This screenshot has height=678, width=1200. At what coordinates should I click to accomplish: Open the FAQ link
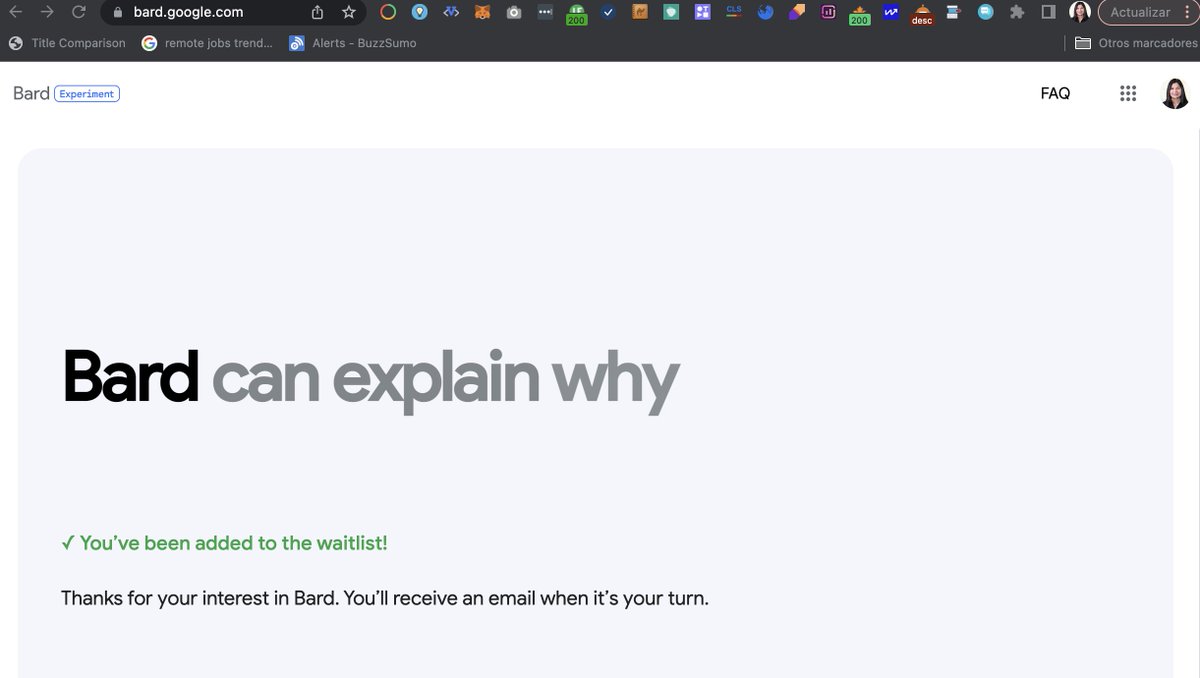(x=1055, y=93)
